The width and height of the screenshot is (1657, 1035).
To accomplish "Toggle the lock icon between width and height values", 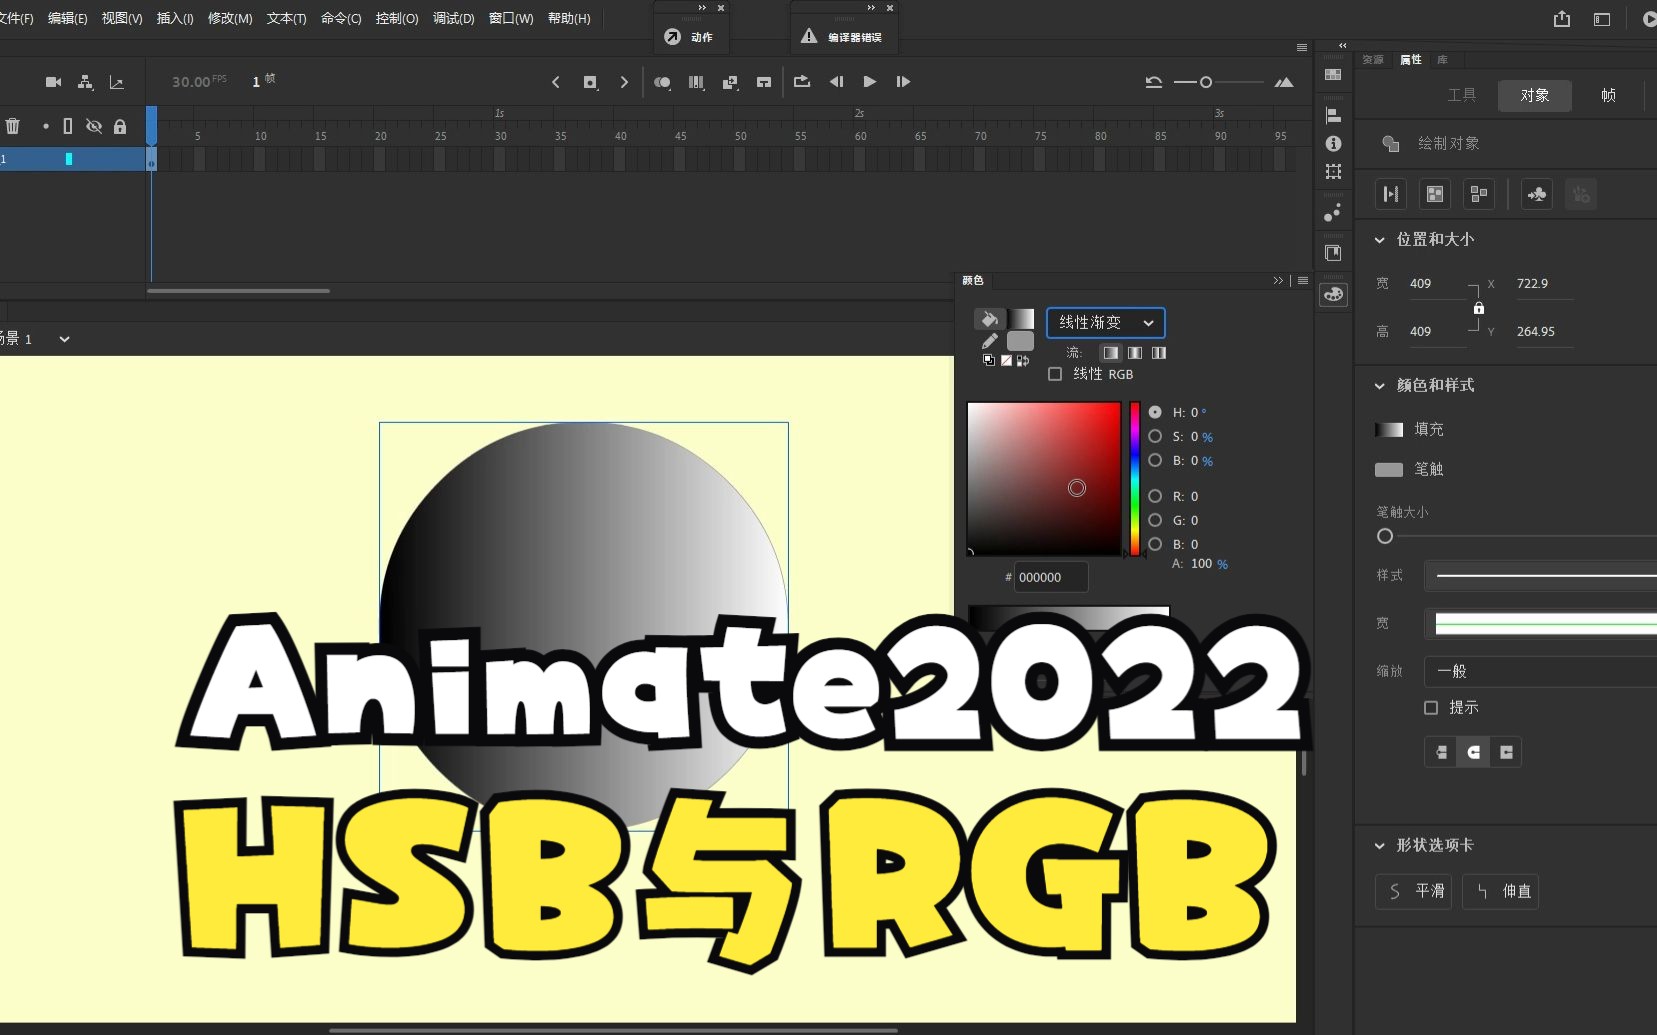I will (1479, 308).
